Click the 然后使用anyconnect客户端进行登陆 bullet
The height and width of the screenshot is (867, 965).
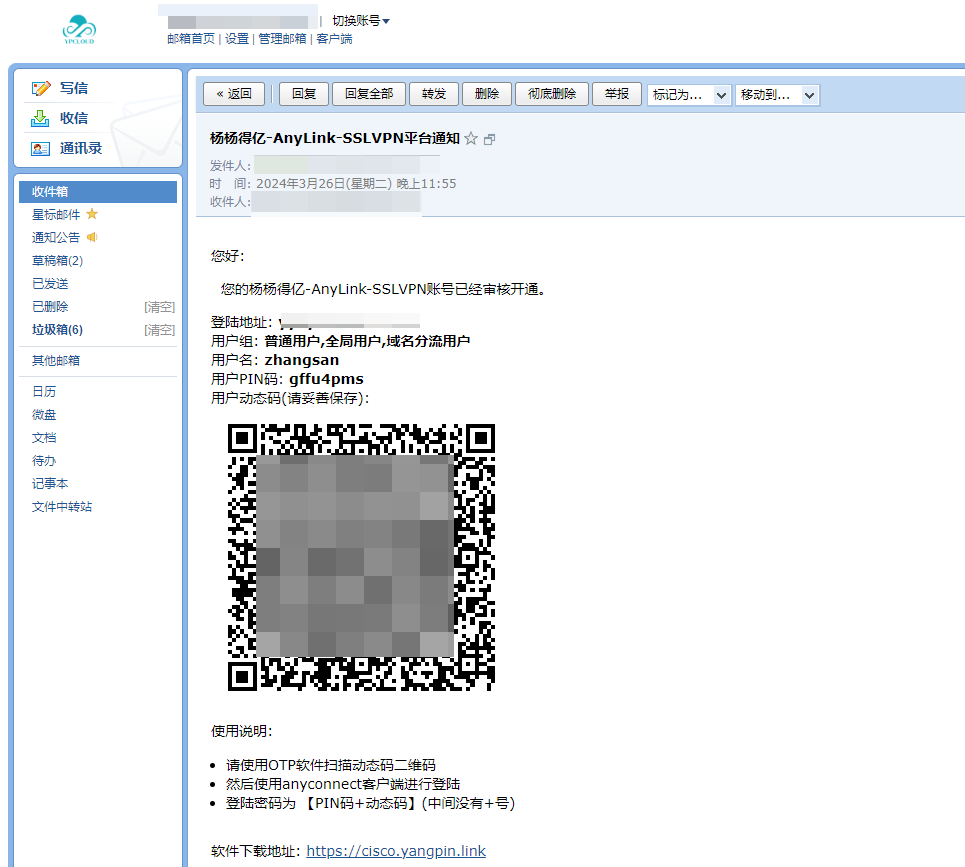click(x=343, y=784)
